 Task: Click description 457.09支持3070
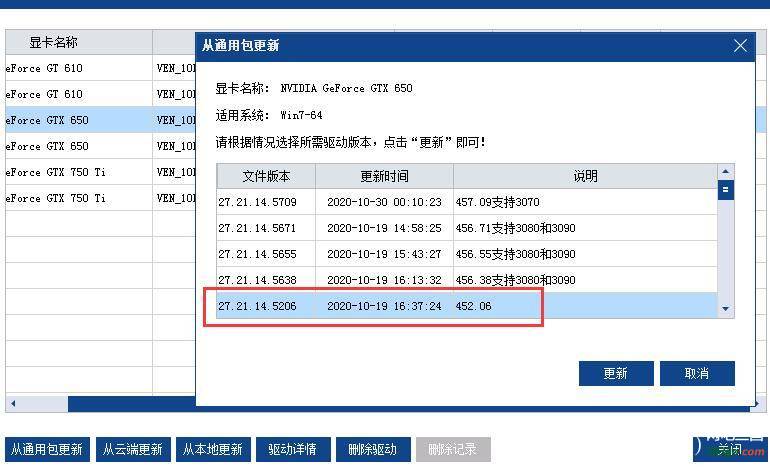497,202
